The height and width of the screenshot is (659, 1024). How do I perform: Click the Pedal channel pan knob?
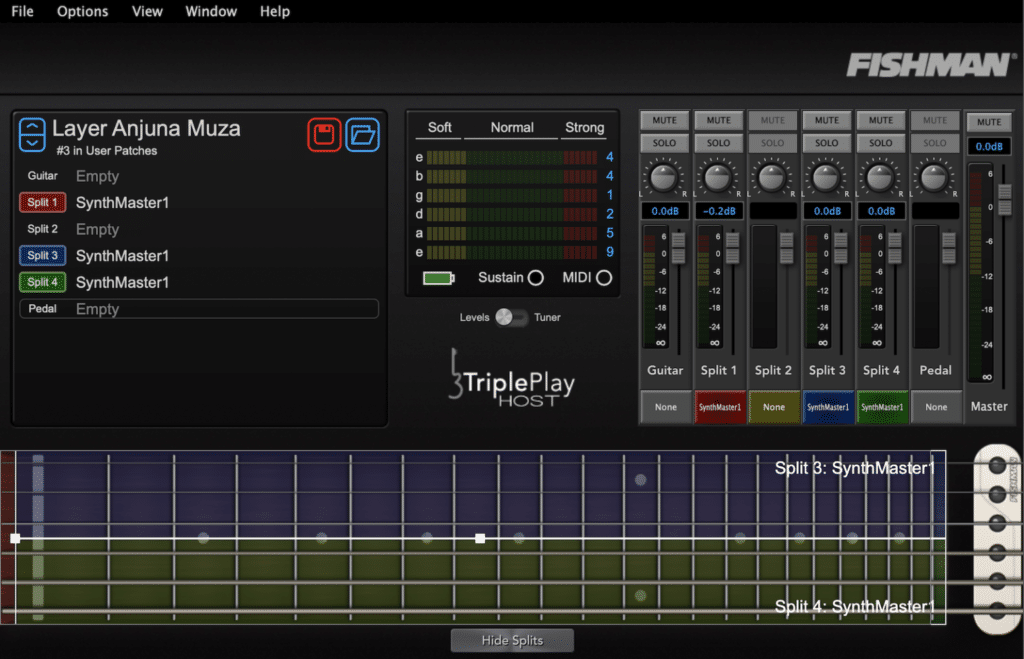935,177
